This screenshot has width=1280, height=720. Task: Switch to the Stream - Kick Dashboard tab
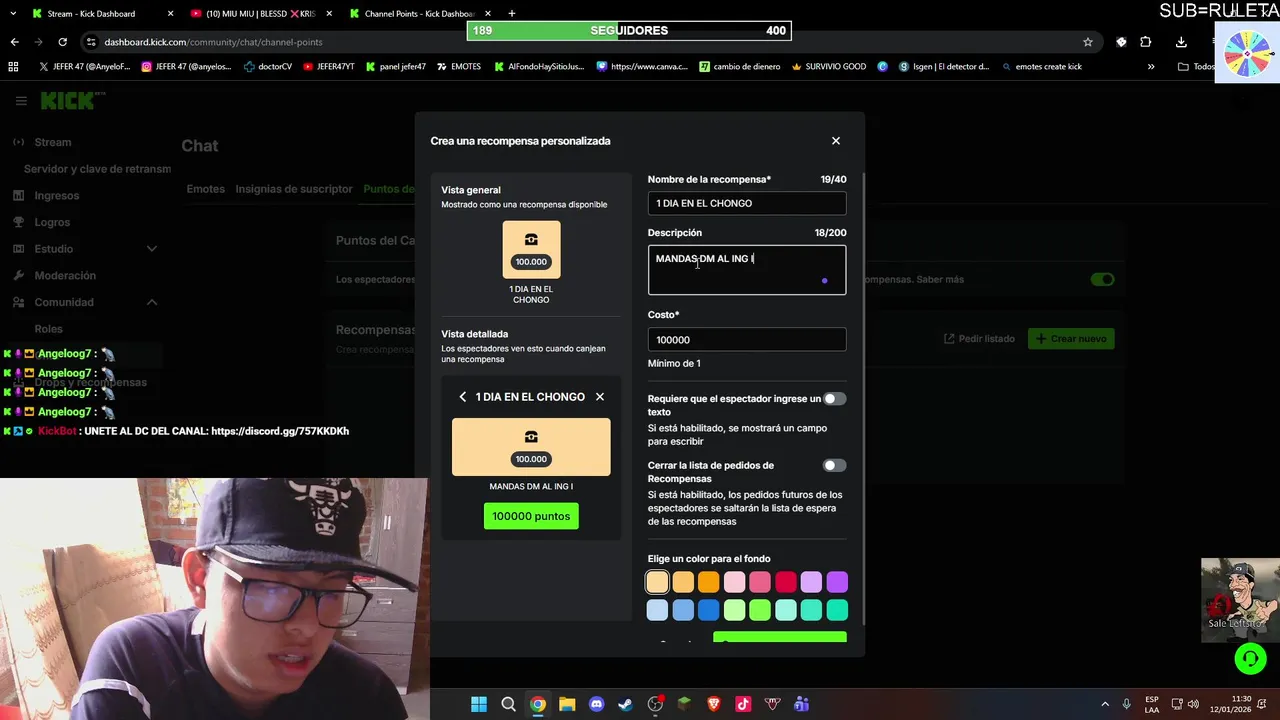tap(92, 14)
